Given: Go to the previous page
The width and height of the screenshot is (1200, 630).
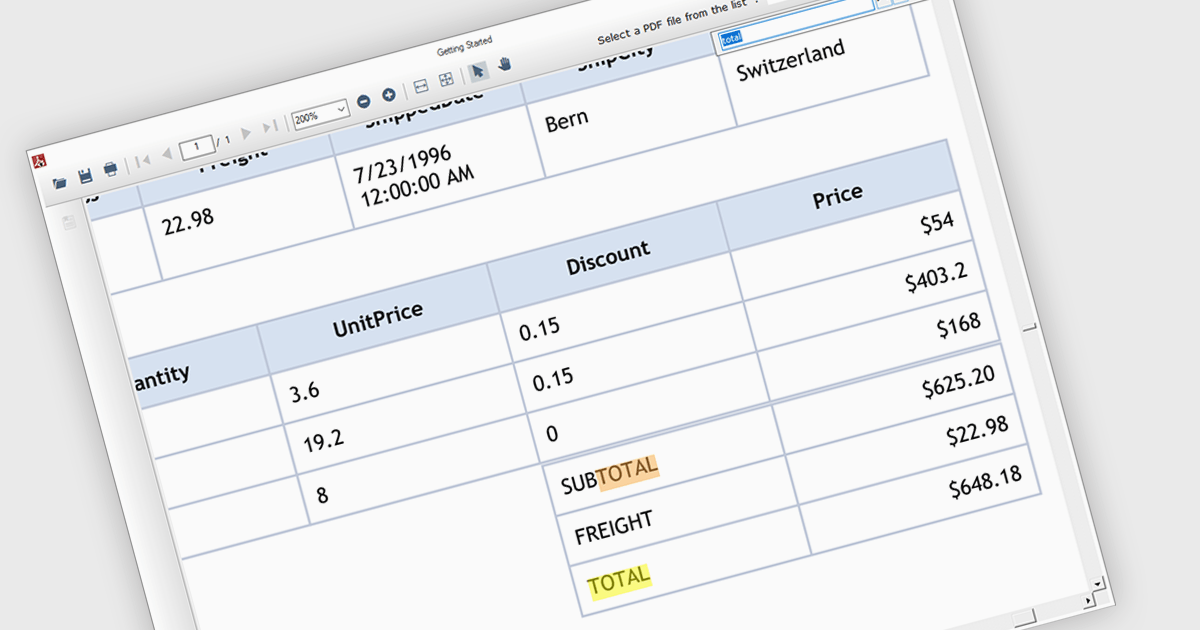Looking at the screenshot, I should pos(166,153).
